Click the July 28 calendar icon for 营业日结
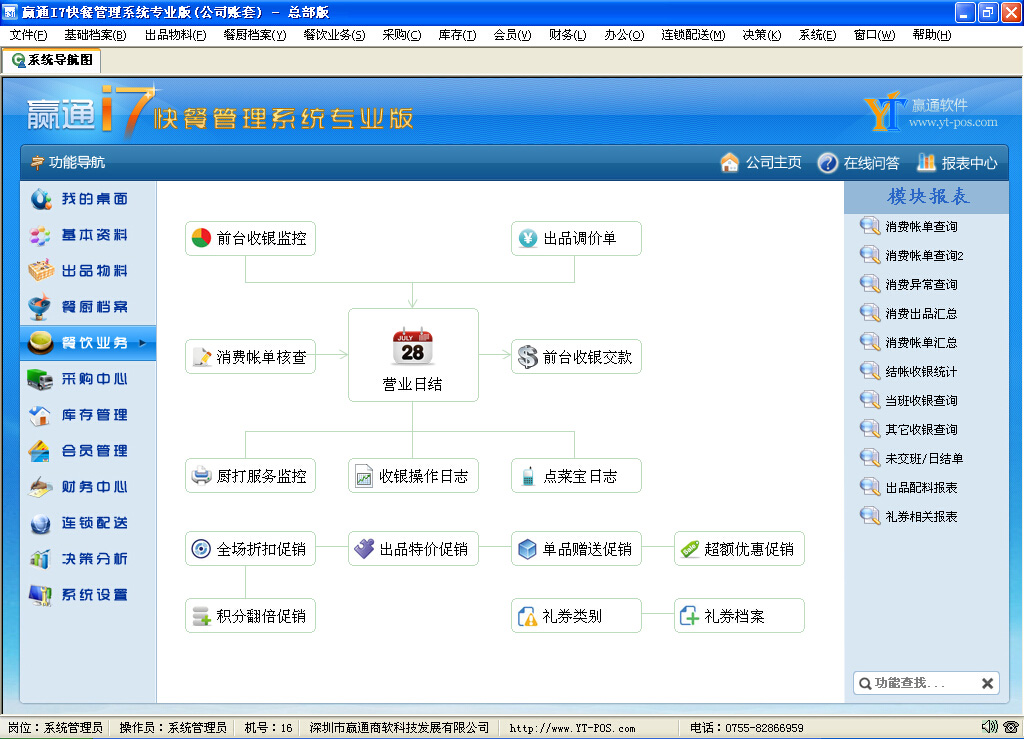Image resolution: width=1024 pixels, height=739 pixels. (413, 346)
